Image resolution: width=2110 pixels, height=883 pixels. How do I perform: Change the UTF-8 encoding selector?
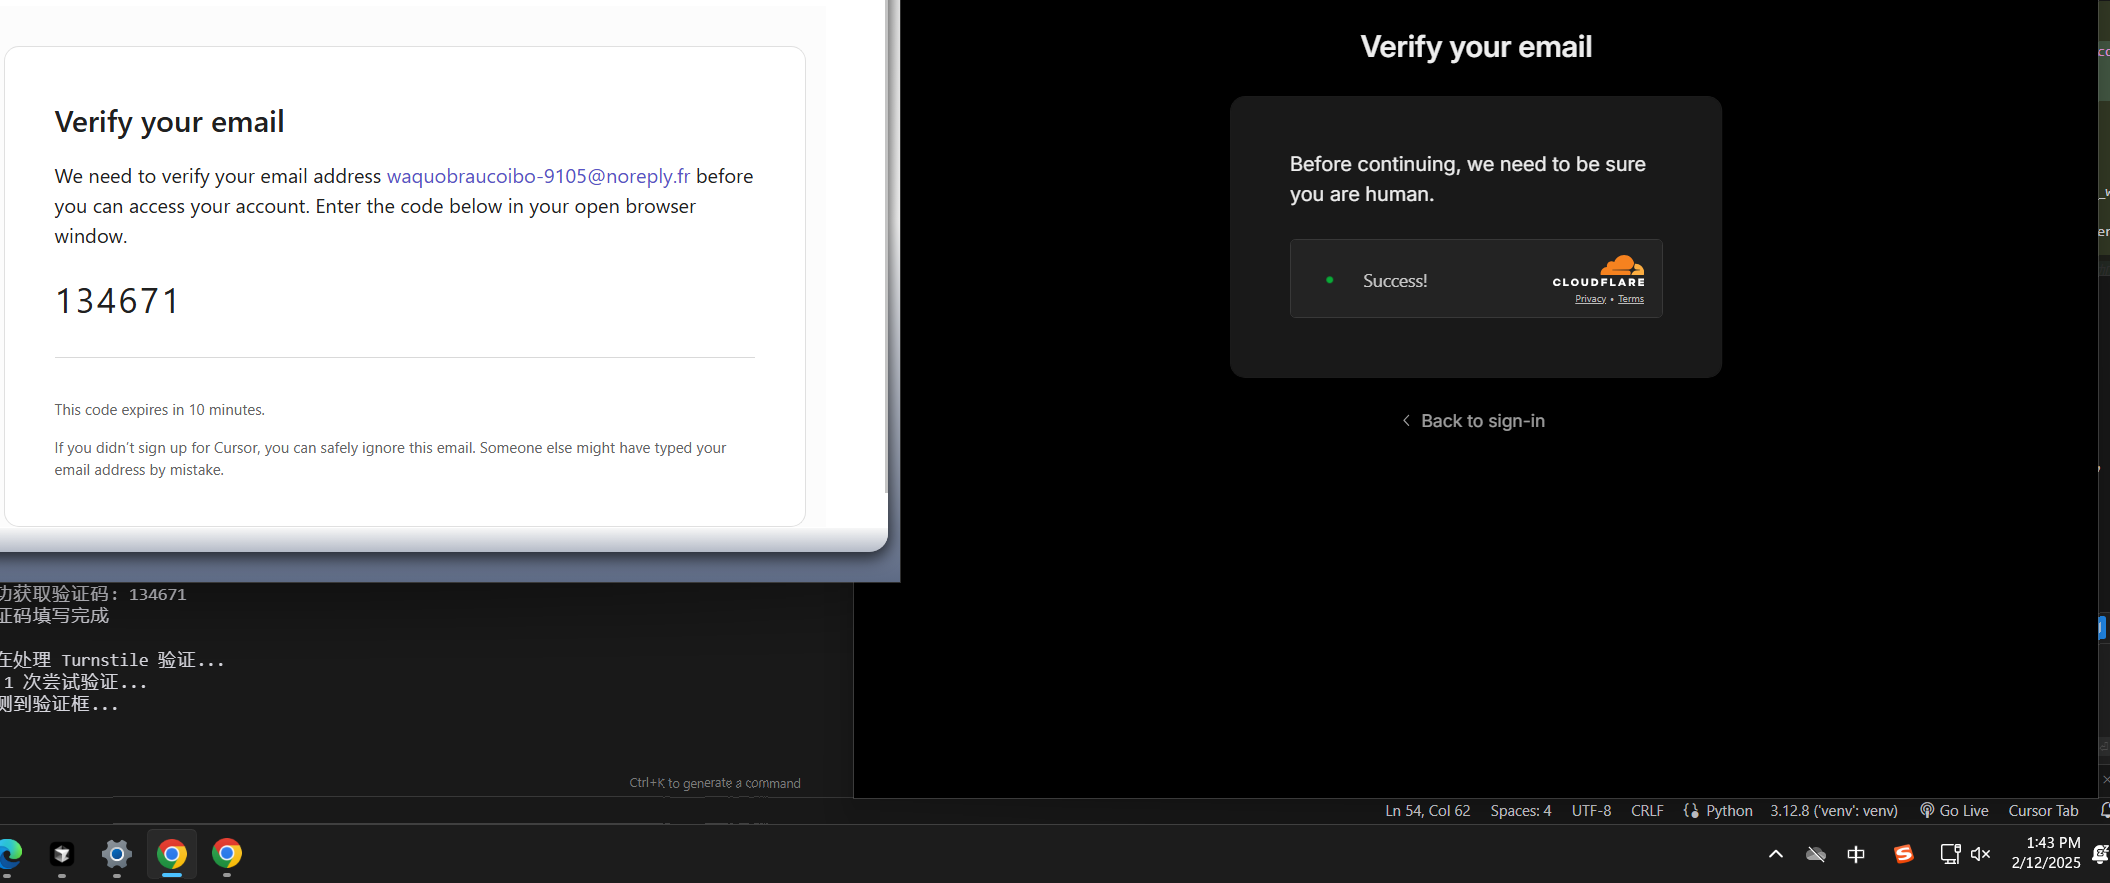pos(1591,811)
